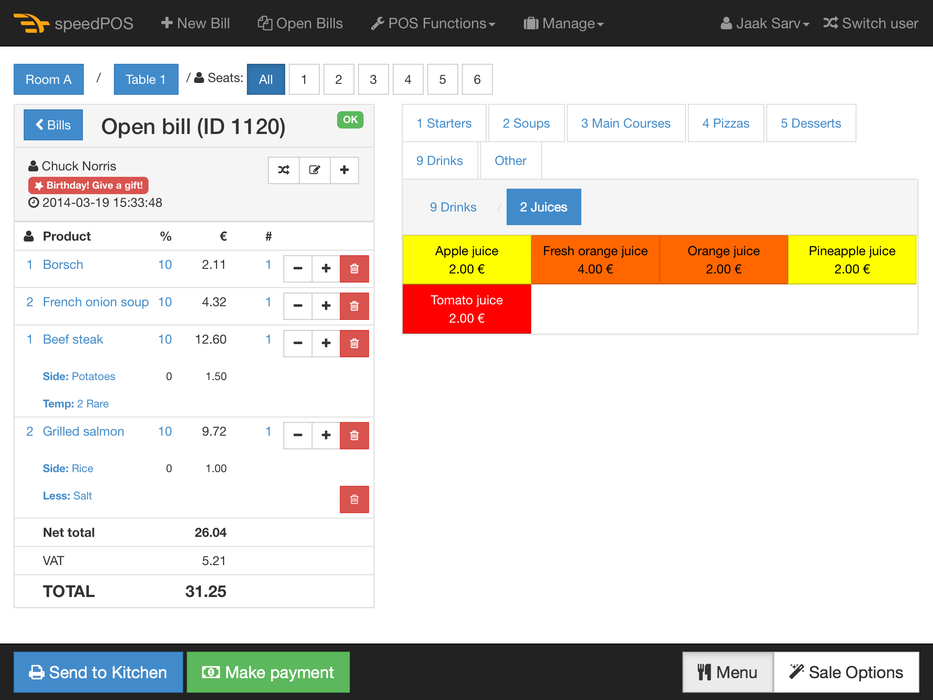
Task: Open the POS Functions dropdown
Action: (x=433, y=23)
